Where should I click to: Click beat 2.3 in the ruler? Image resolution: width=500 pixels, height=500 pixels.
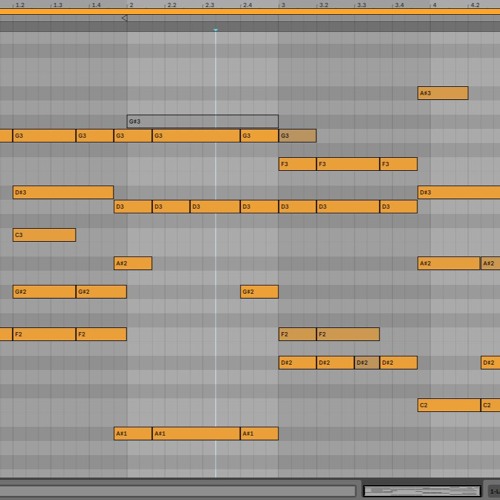(x=210, y=5)
